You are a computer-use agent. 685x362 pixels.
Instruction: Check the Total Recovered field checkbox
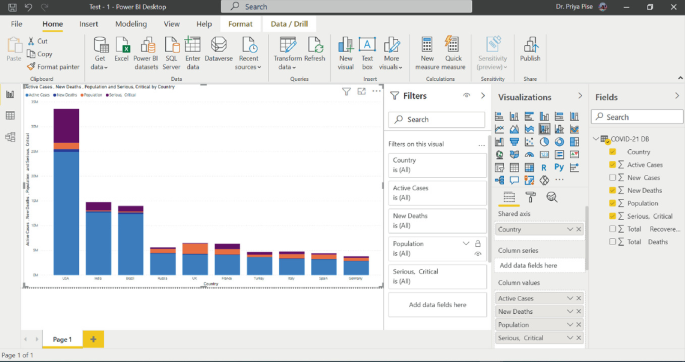point(612,229)
